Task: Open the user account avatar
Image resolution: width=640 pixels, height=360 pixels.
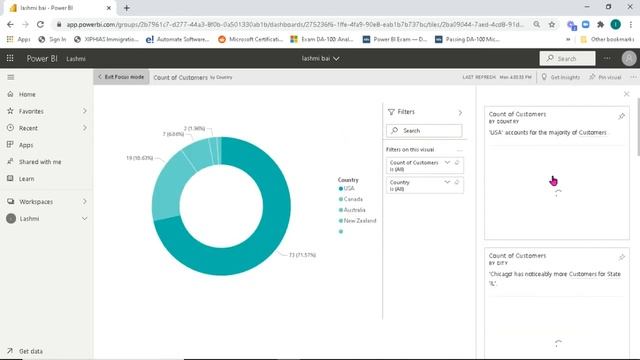Action: (629, 58)
